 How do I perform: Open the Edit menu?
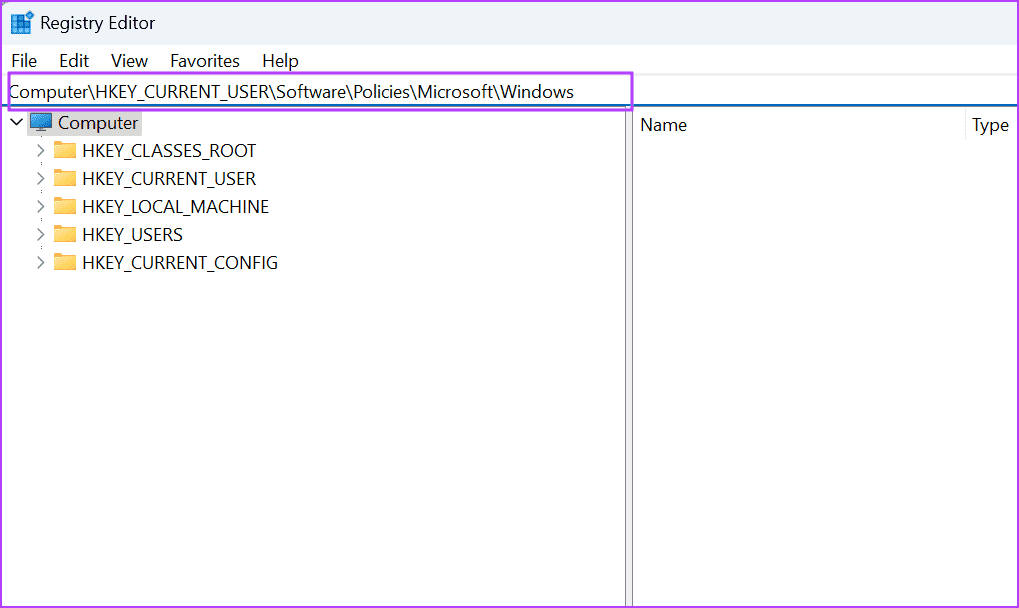(74, 61)
